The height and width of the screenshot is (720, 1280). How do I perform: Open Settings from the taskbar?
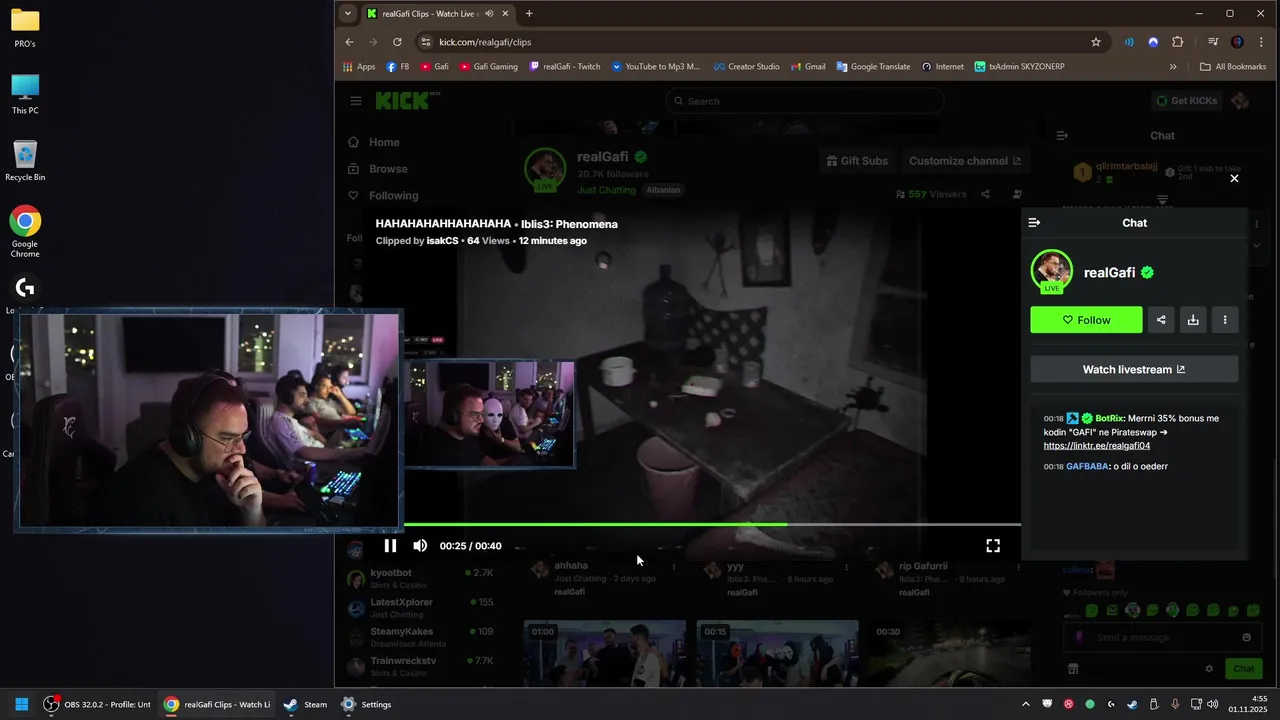point(366,704)
